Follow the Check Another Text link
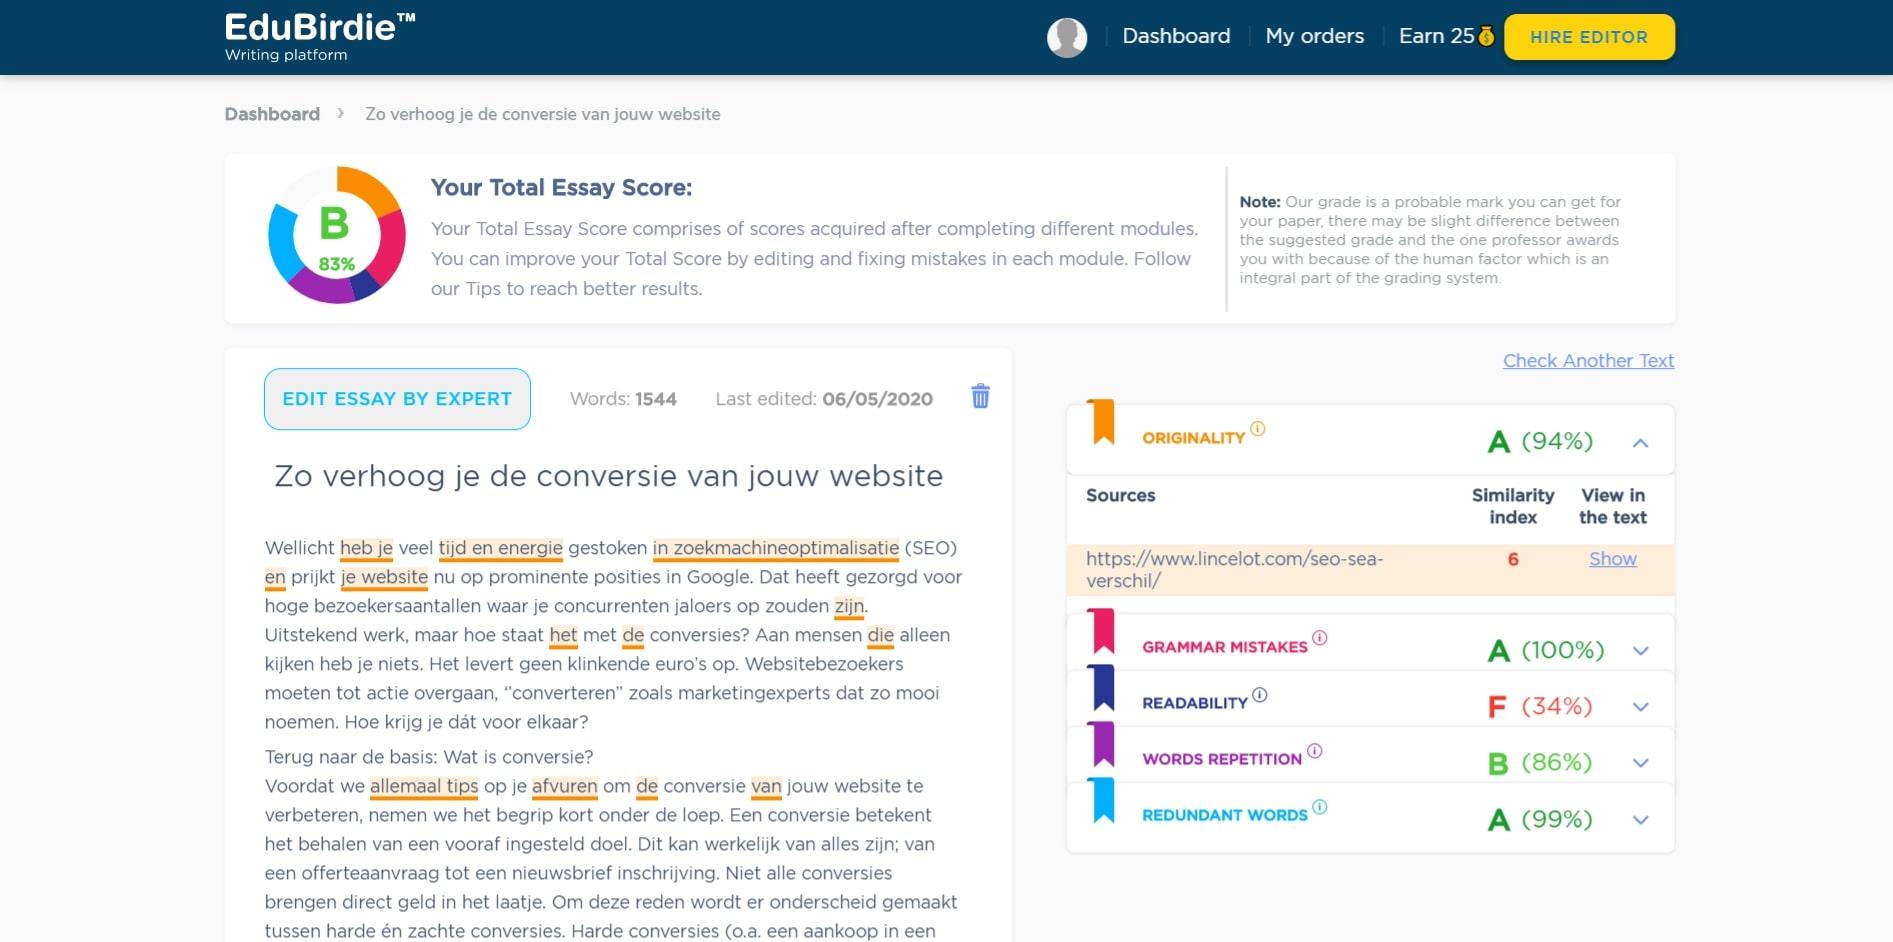Viewport: 1893px width, 942px height. pos(1588,361)
